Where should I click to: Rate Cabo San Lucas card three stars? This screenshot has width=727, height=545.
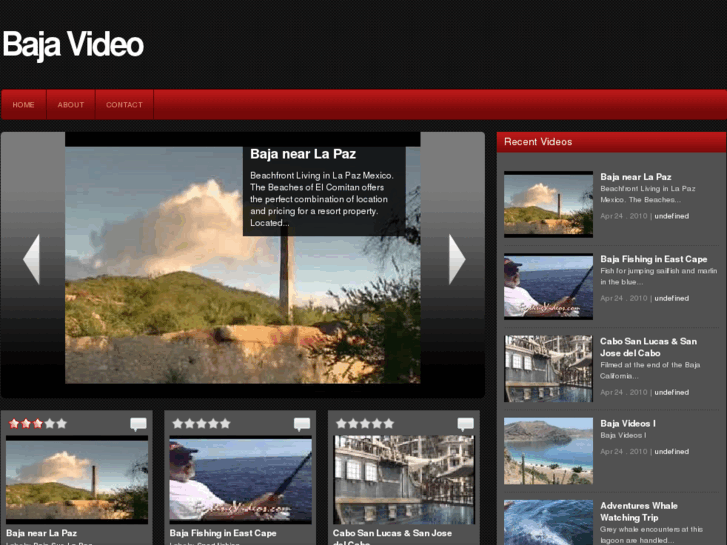(365, 423)
